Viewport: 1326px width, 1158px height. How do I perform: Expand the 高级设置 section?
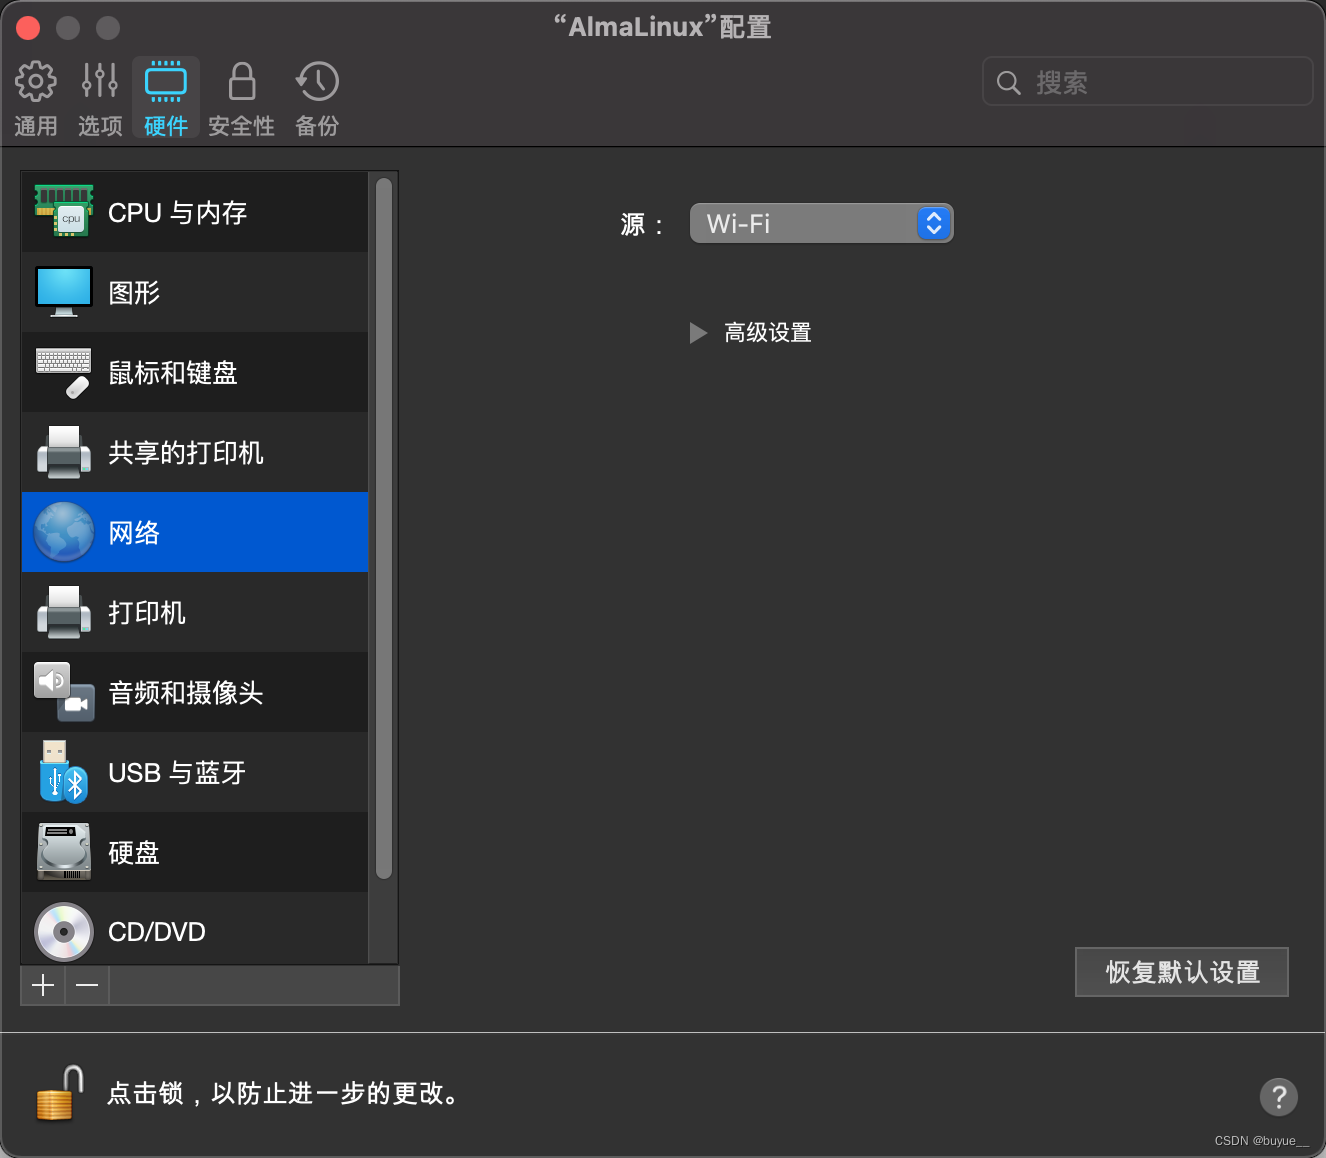(750, 333)
